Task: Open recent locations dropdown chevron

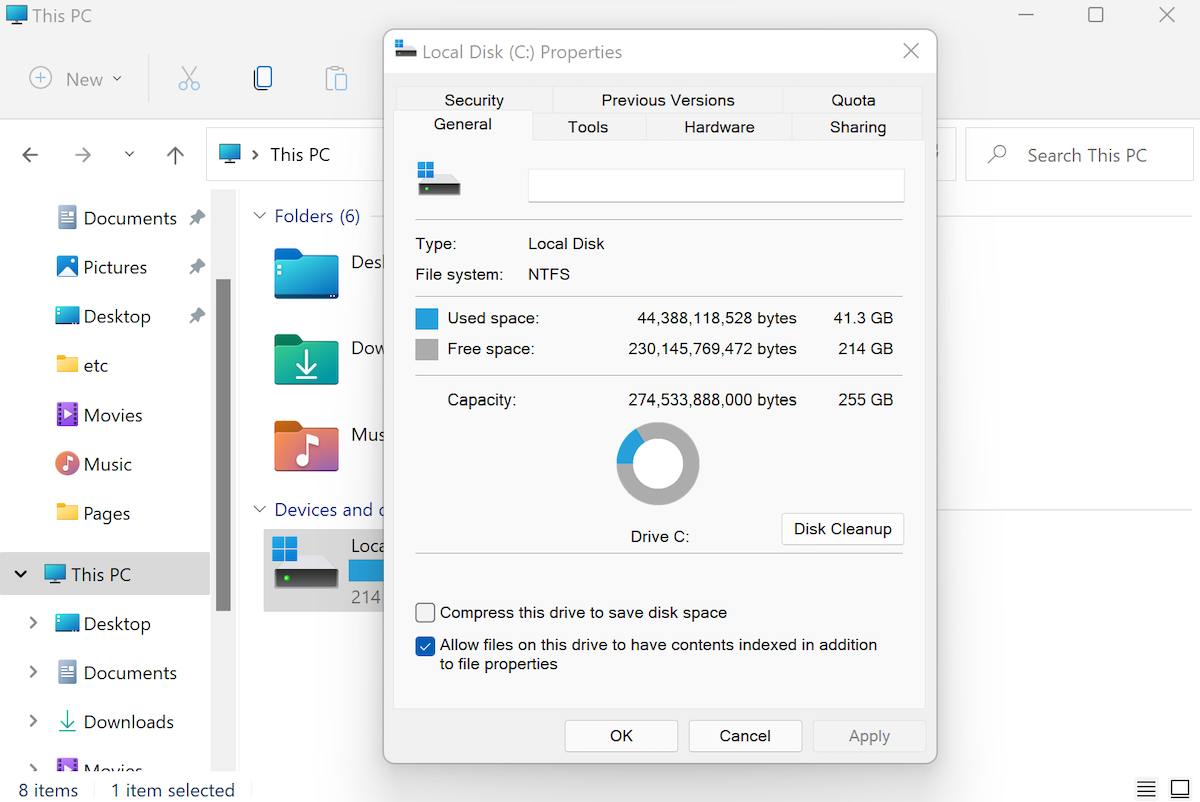Action: [129, 155]
